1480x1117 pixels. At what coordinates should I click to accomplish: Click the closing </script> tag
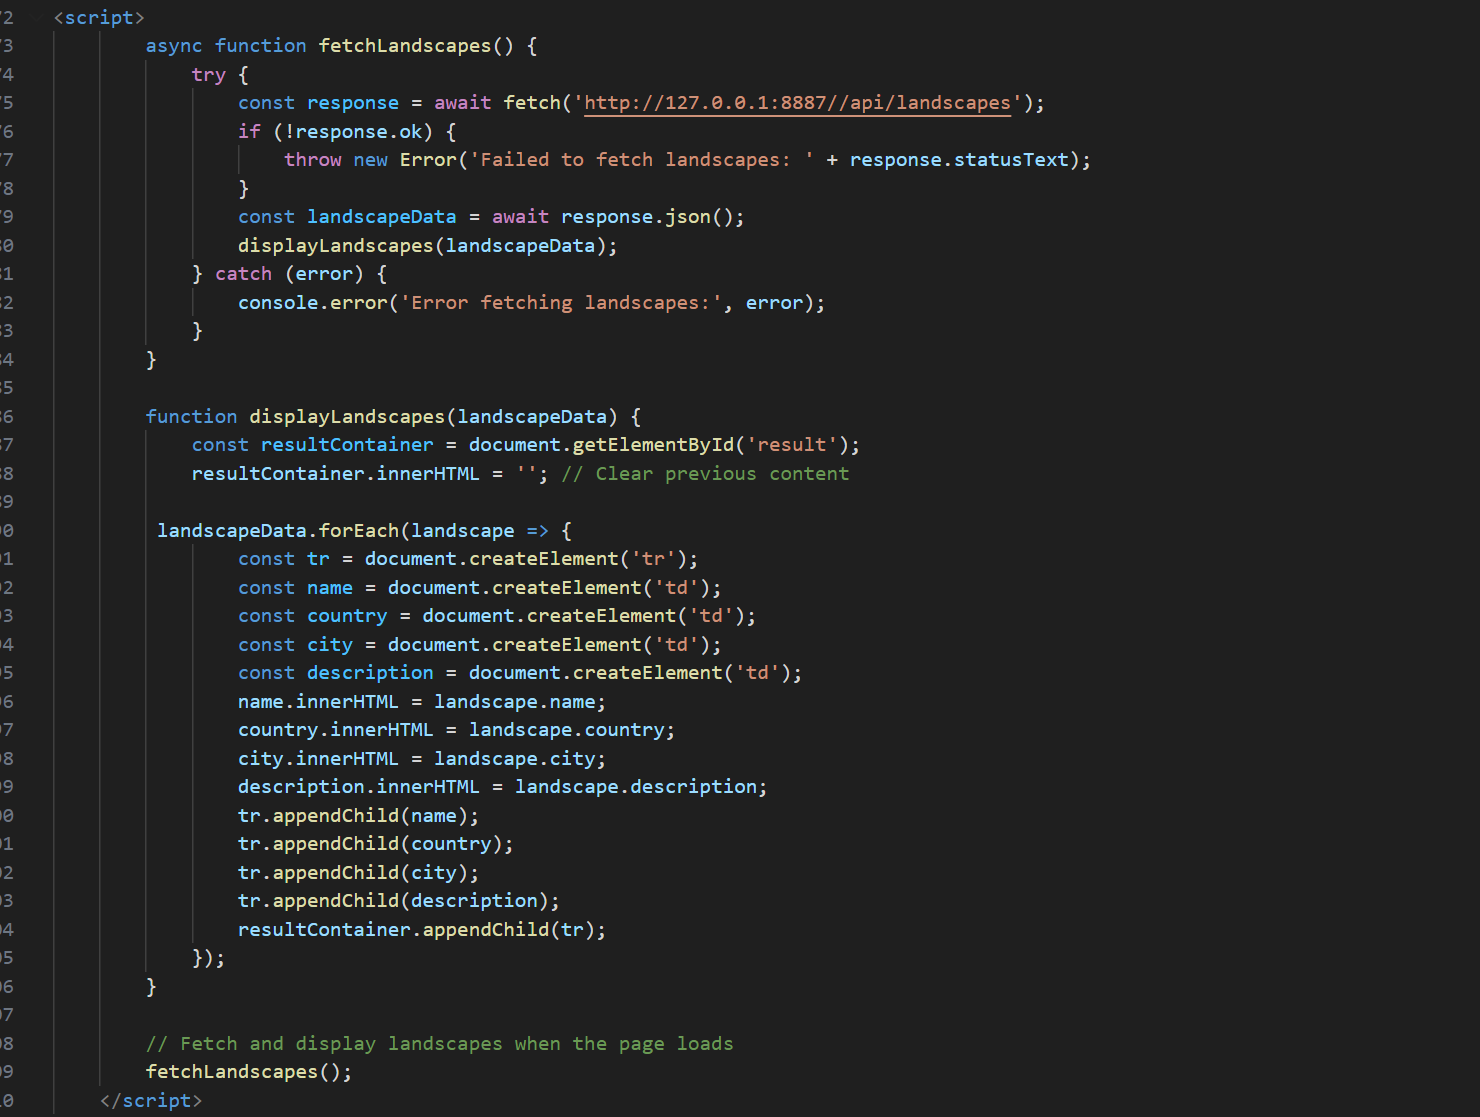[151, 1100]
